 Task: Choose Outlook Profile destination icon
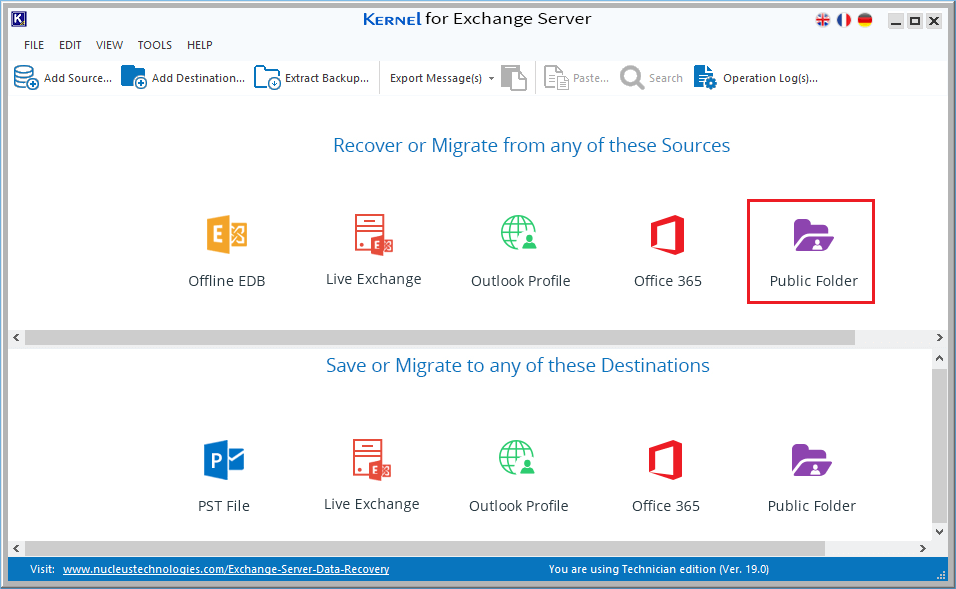[517, 457]
